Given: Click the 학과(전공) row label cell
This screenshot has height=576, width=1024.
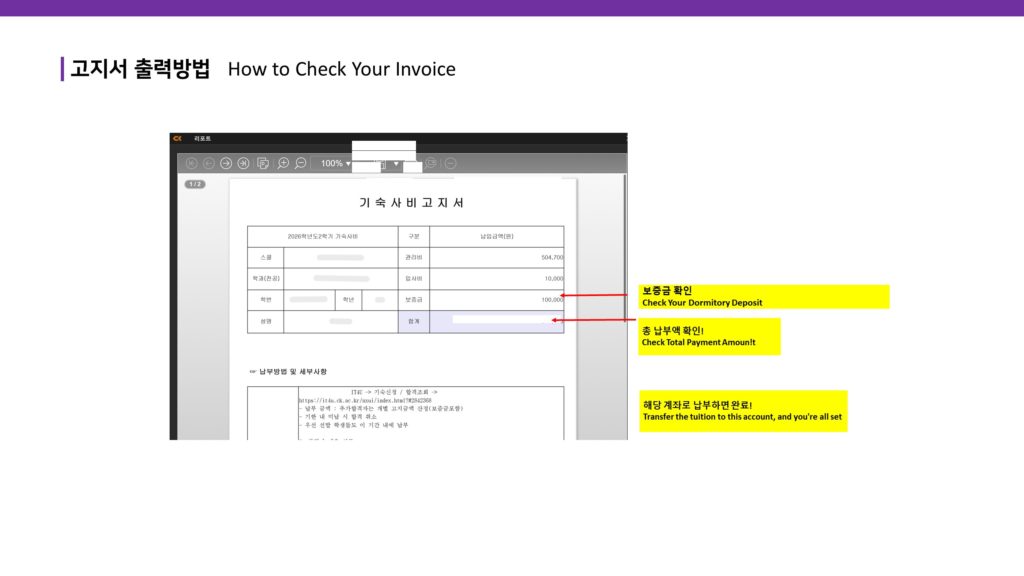Looking at the screenshot, I should (266, 278).
